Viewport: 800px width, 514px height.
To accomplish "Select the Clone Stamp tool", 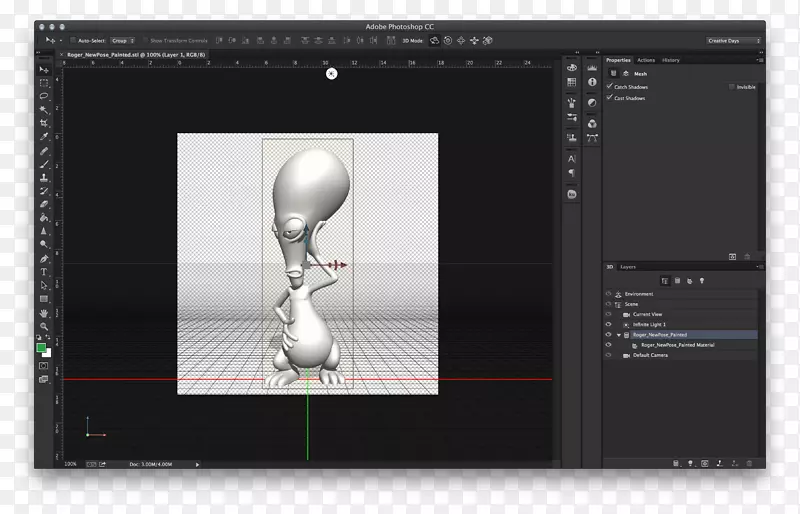I will pyautogui.click(x=44, y=178).
